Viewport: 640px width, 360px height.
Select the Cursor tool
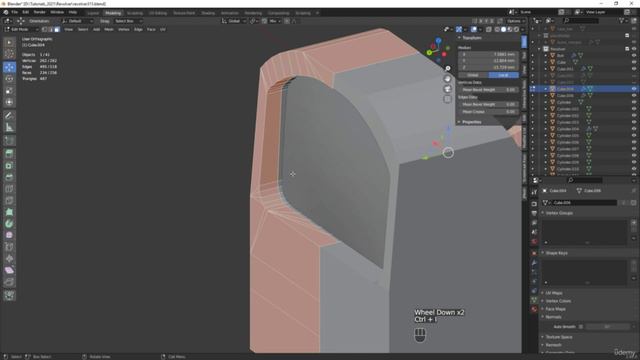click(9, 54)
